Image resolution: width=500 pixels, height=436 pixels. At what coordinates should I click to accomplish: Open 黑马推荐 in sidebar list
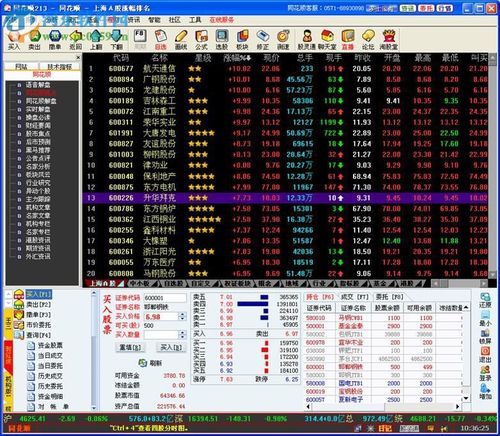(x=38, y=150)
